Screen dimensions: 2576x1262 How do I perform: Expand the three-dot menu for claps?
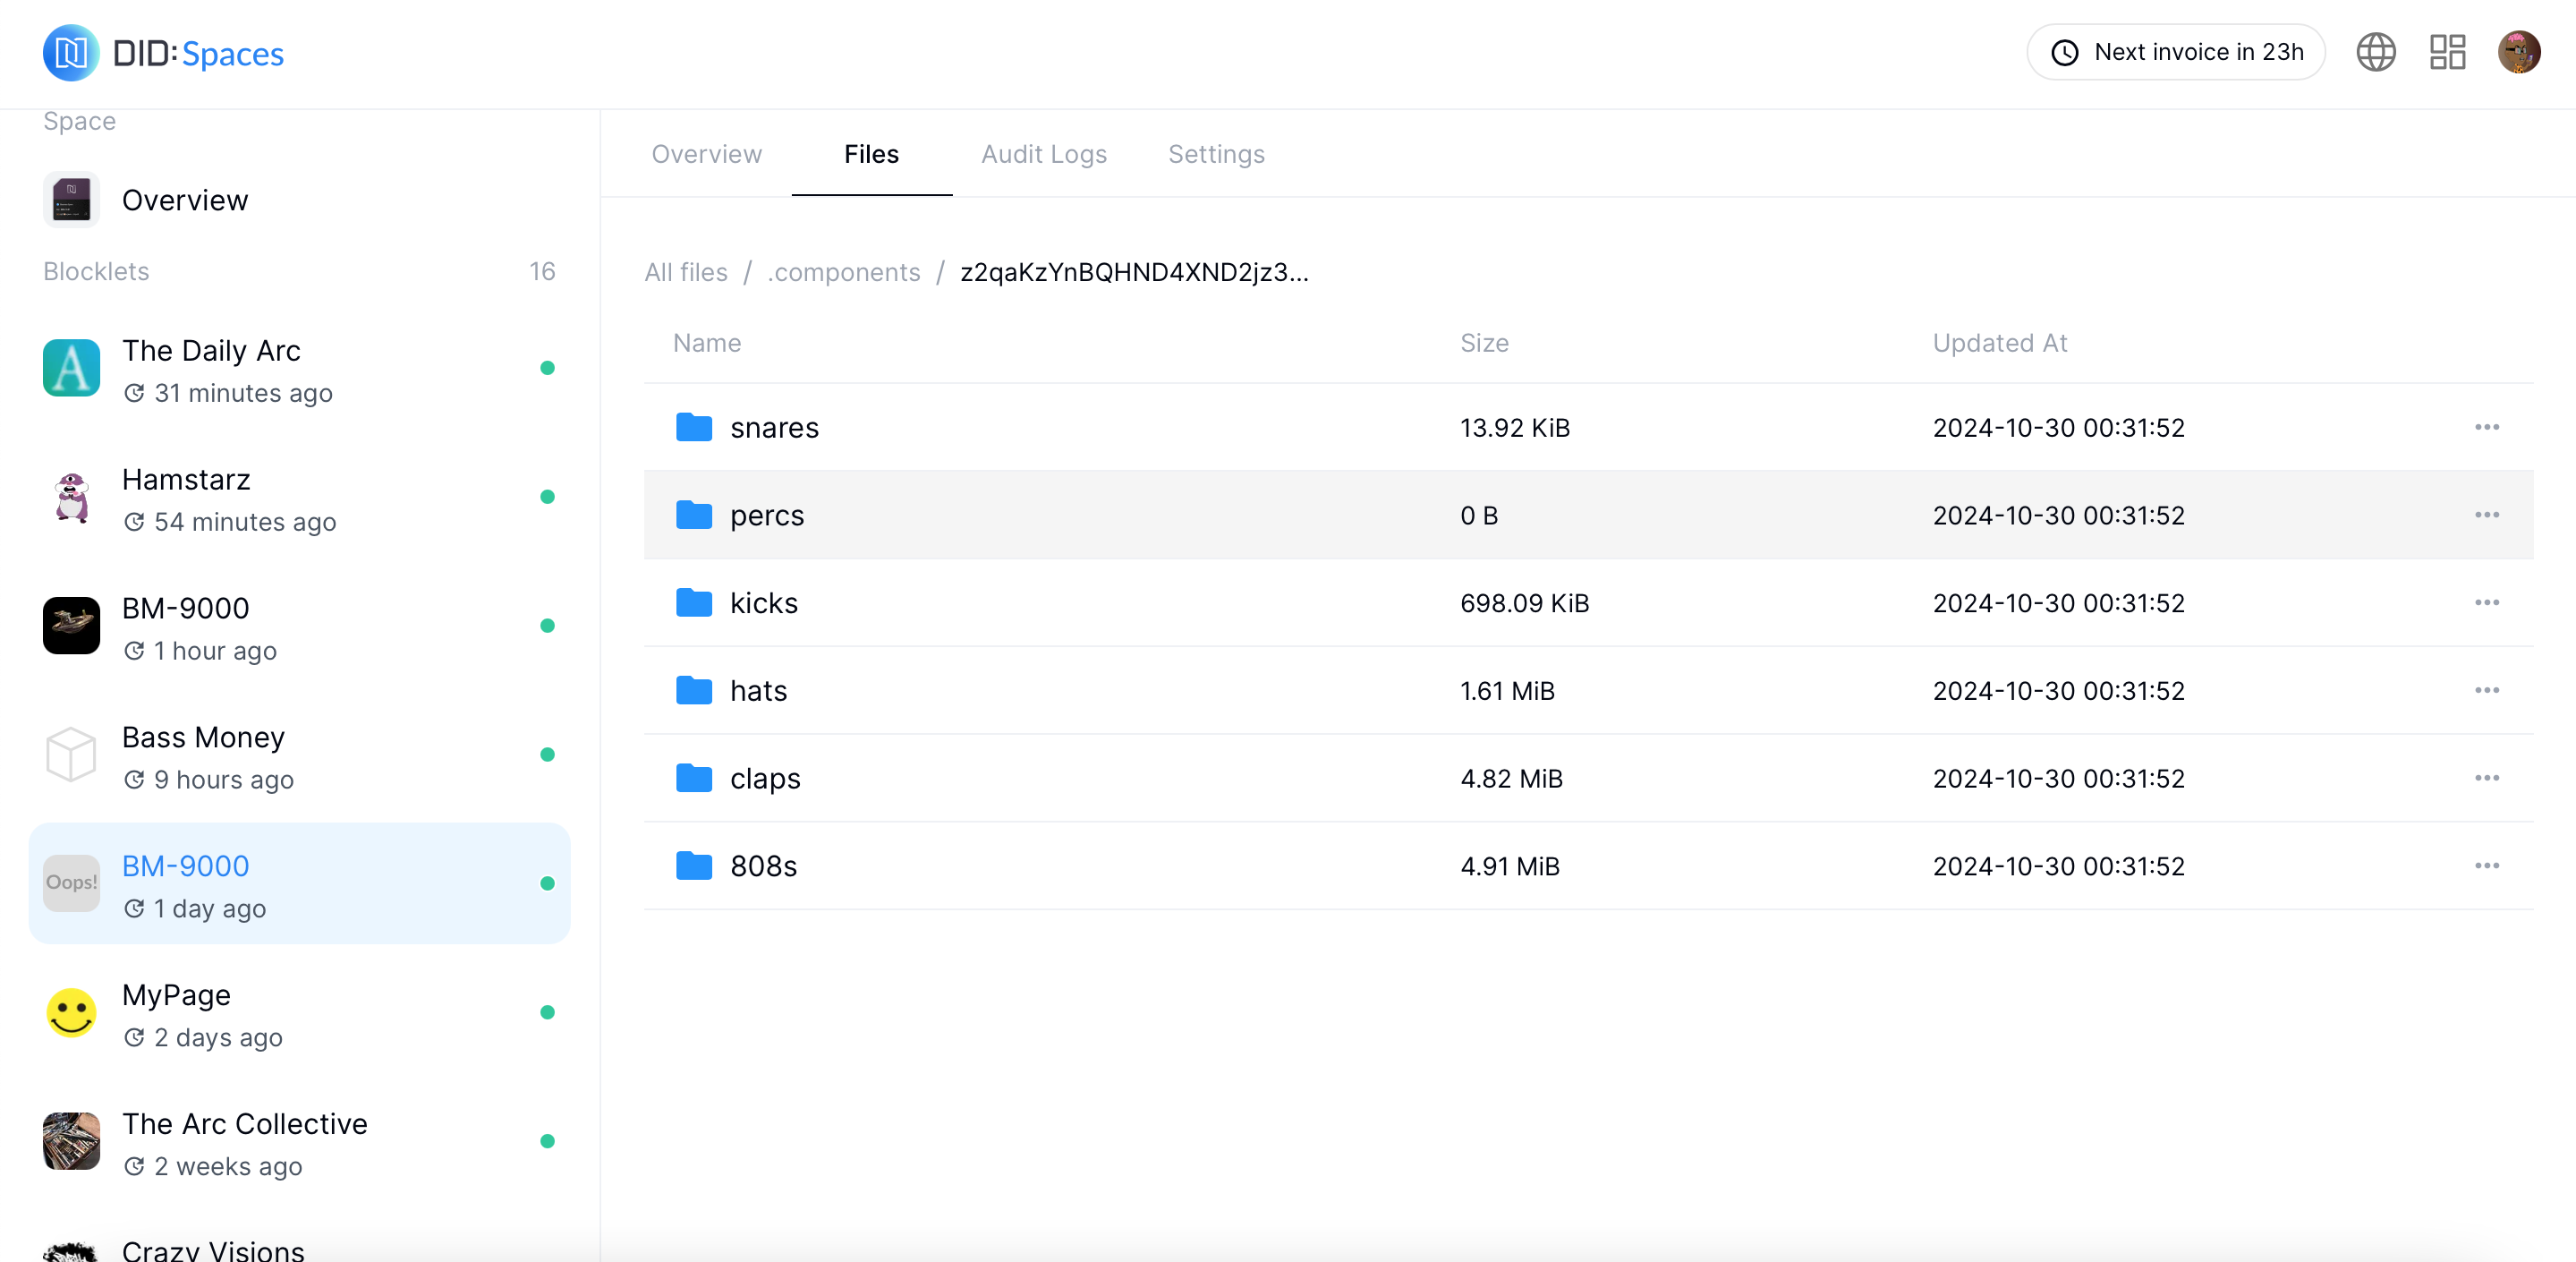[2486, 778]
